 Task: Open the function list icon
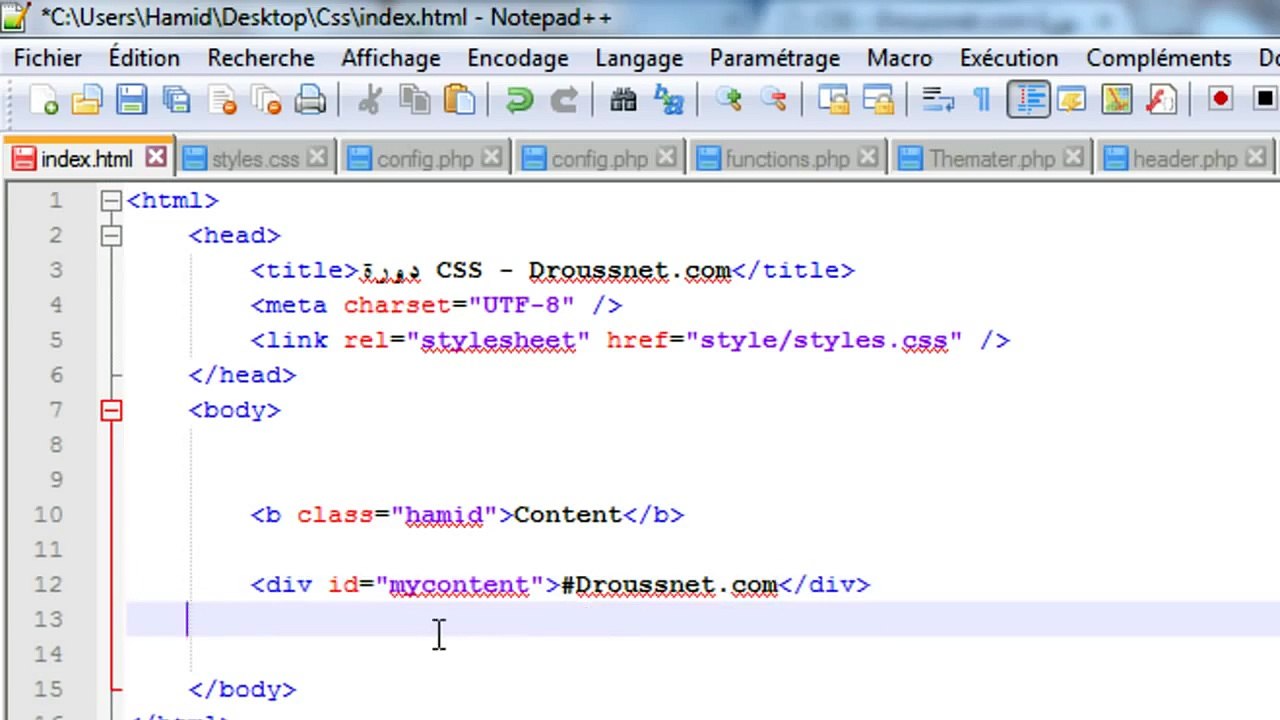(1161, 100)
